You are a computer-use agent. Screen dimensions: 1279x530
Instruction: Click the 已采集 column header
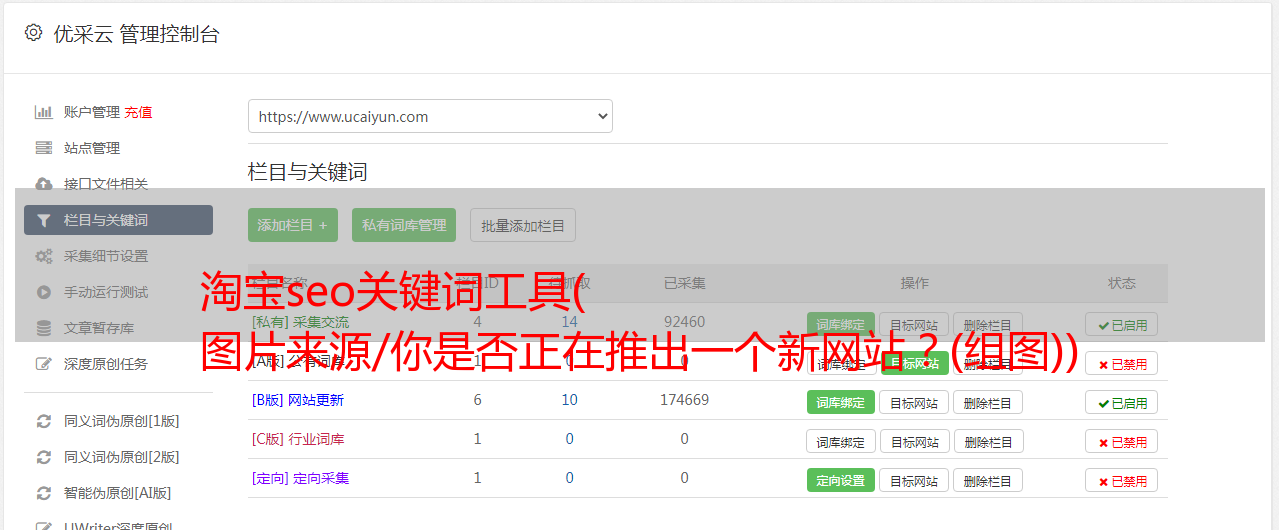coord(685,283)
